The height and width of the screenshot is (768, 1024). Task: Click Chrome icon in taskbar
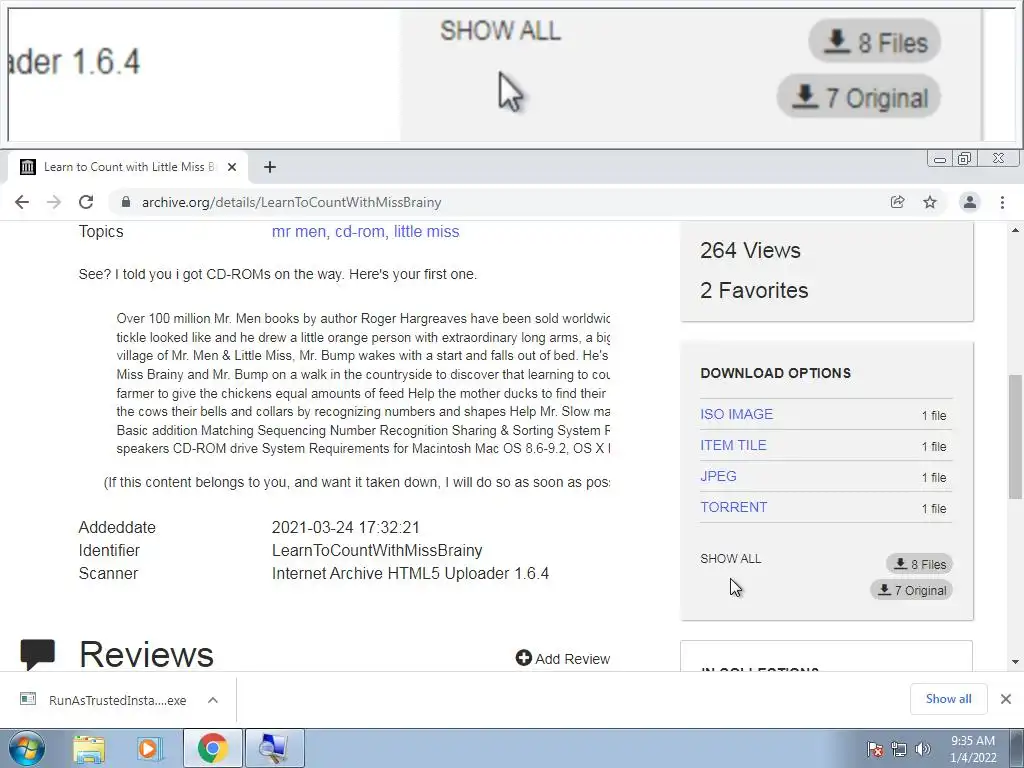(x=212, y=749)
